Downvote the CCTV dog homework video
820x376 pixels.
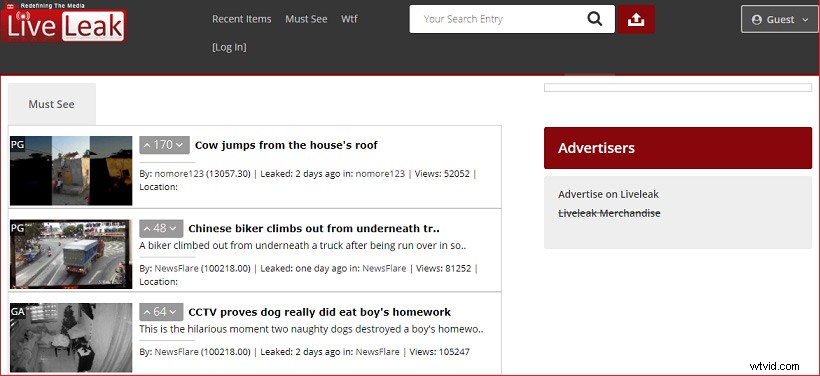(x=174, y=312)
